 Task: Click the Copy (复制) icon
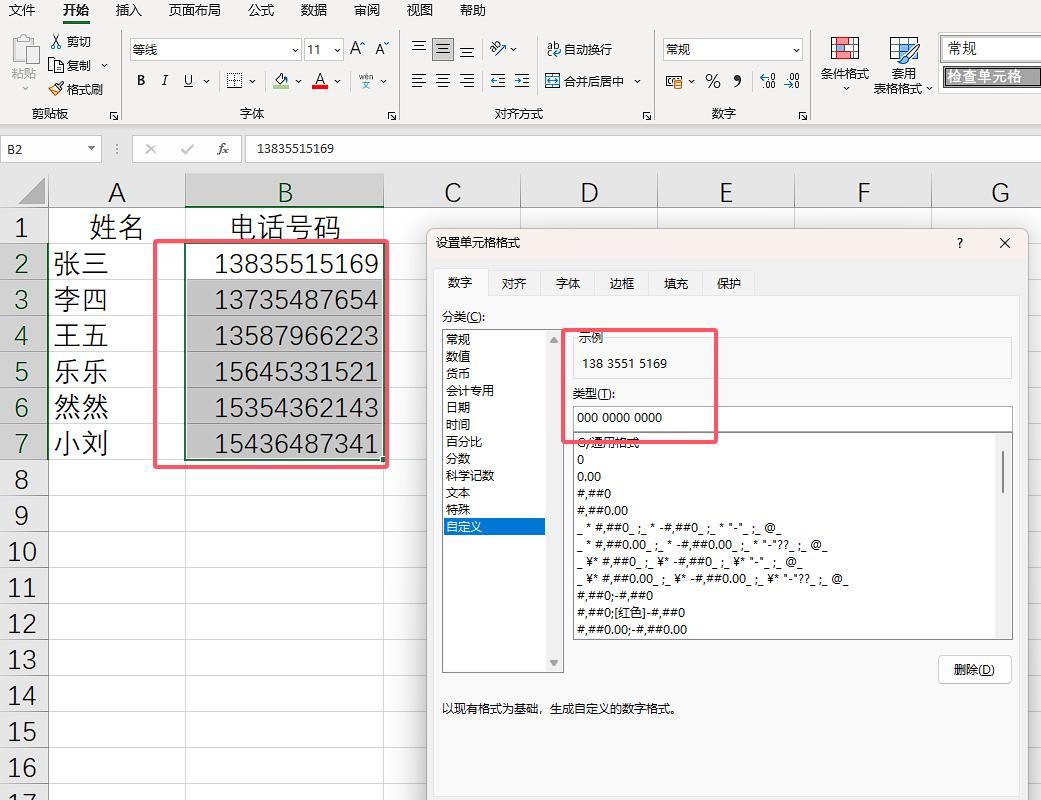(x=56, y=65)
